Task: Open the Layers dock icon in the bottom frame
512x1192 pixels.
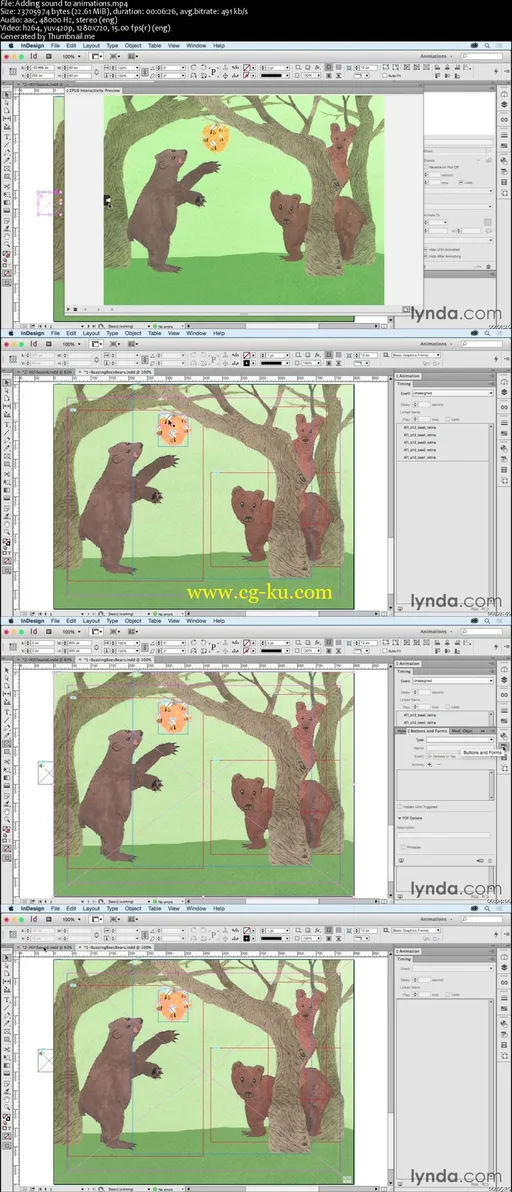Action: (x=504, y=968)
